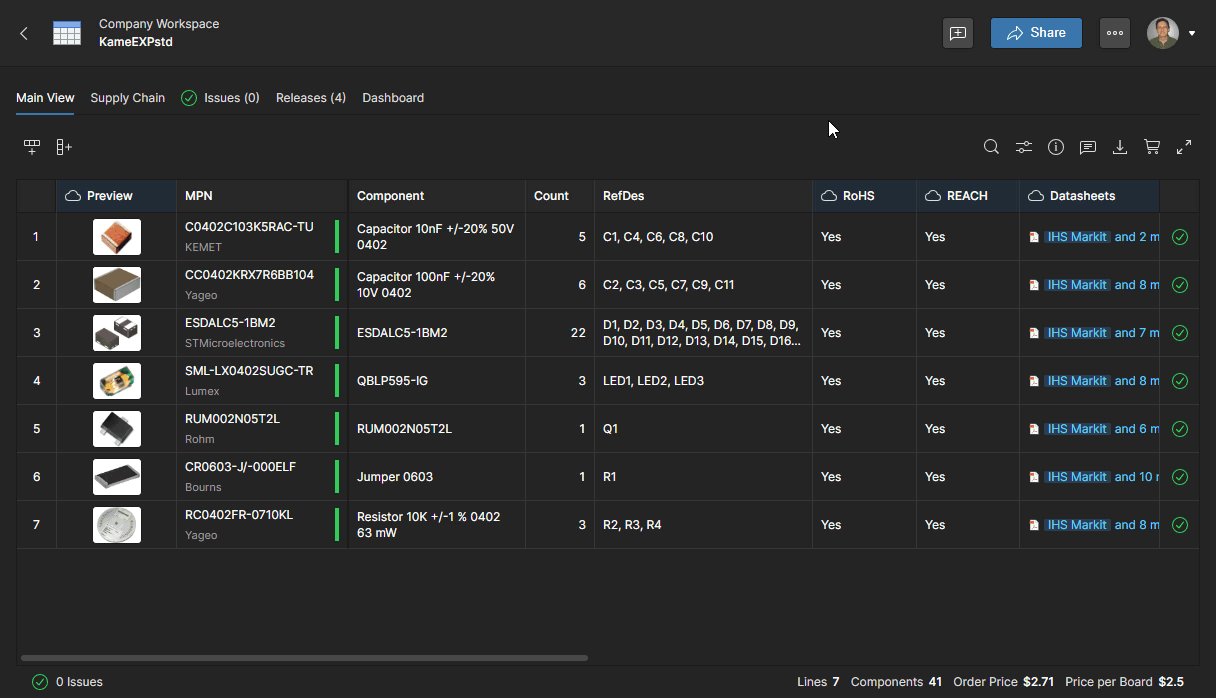
Task: Click the back arrow icon
Action: point(24,33)
